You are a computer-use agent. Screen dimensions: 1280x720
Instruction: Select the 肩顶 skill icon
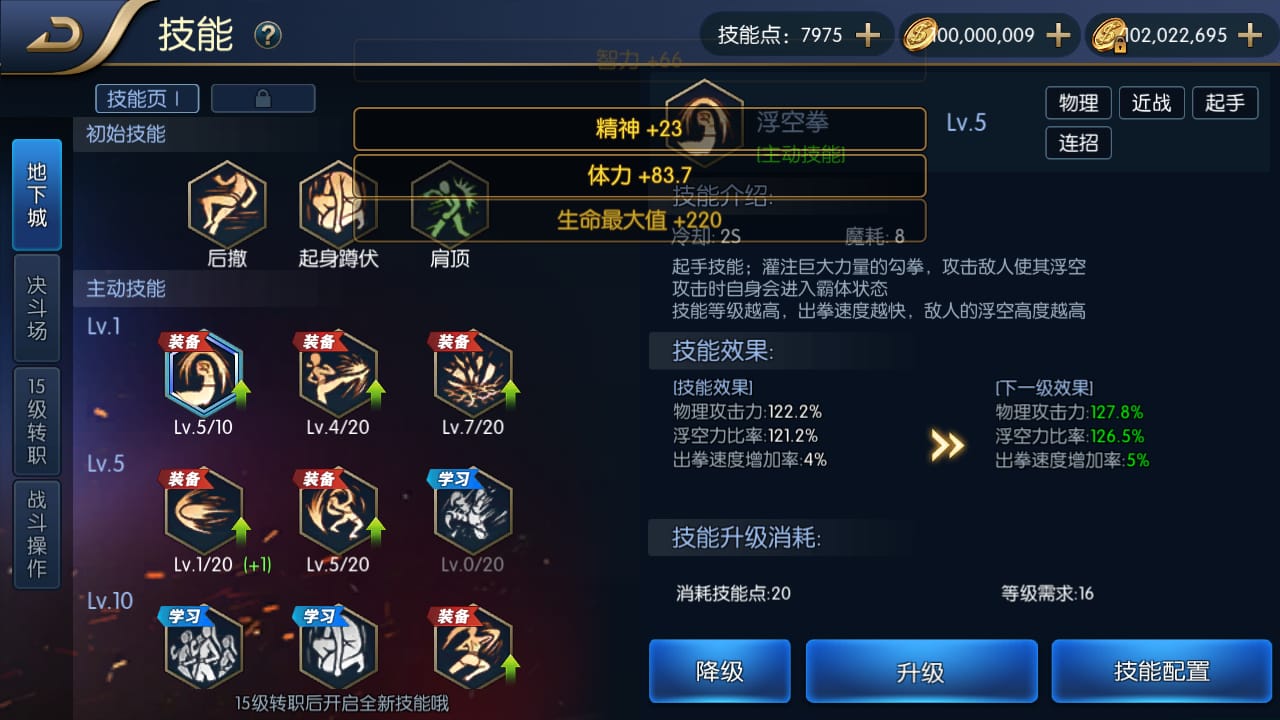(449, 203)
